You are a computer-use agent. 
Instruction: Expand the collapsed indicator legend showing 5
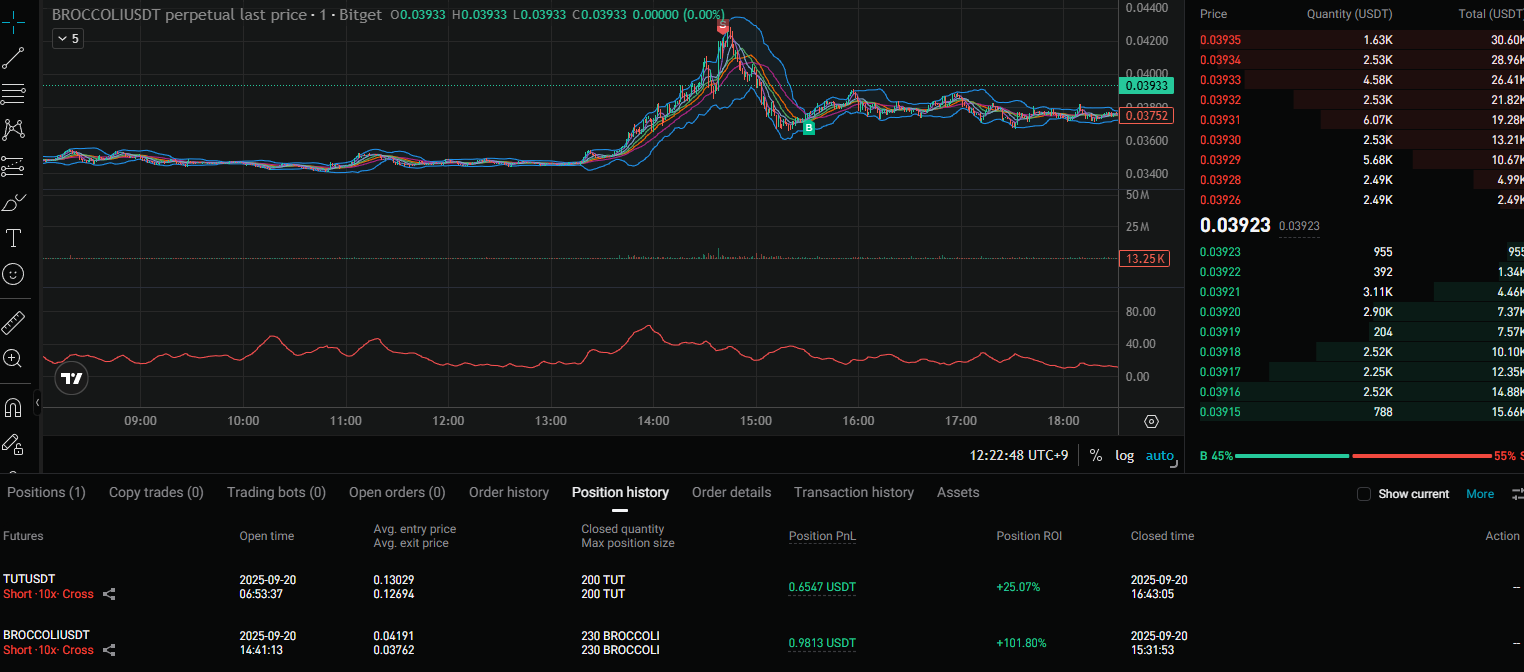click(67, 38)
